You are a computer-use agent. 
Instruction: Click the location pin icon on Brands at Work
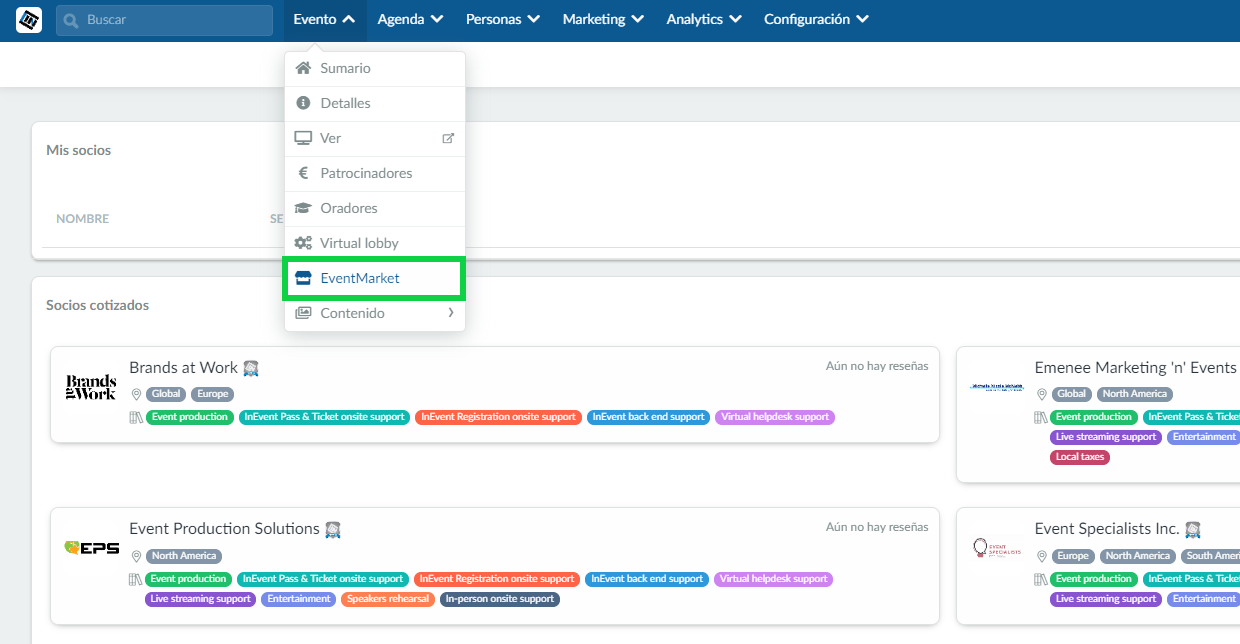tap(136, 394)
